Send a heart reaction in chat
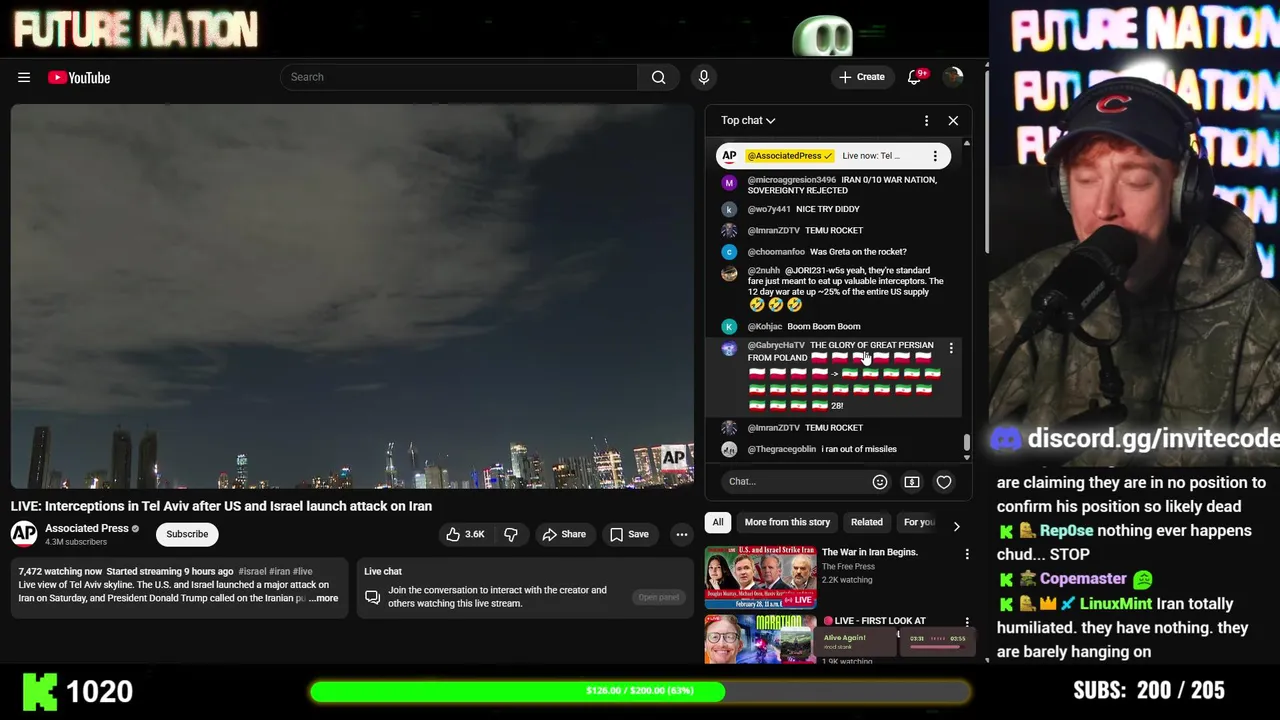The width and height of the screenshot is (1280, 720). (x=944, y=482)
